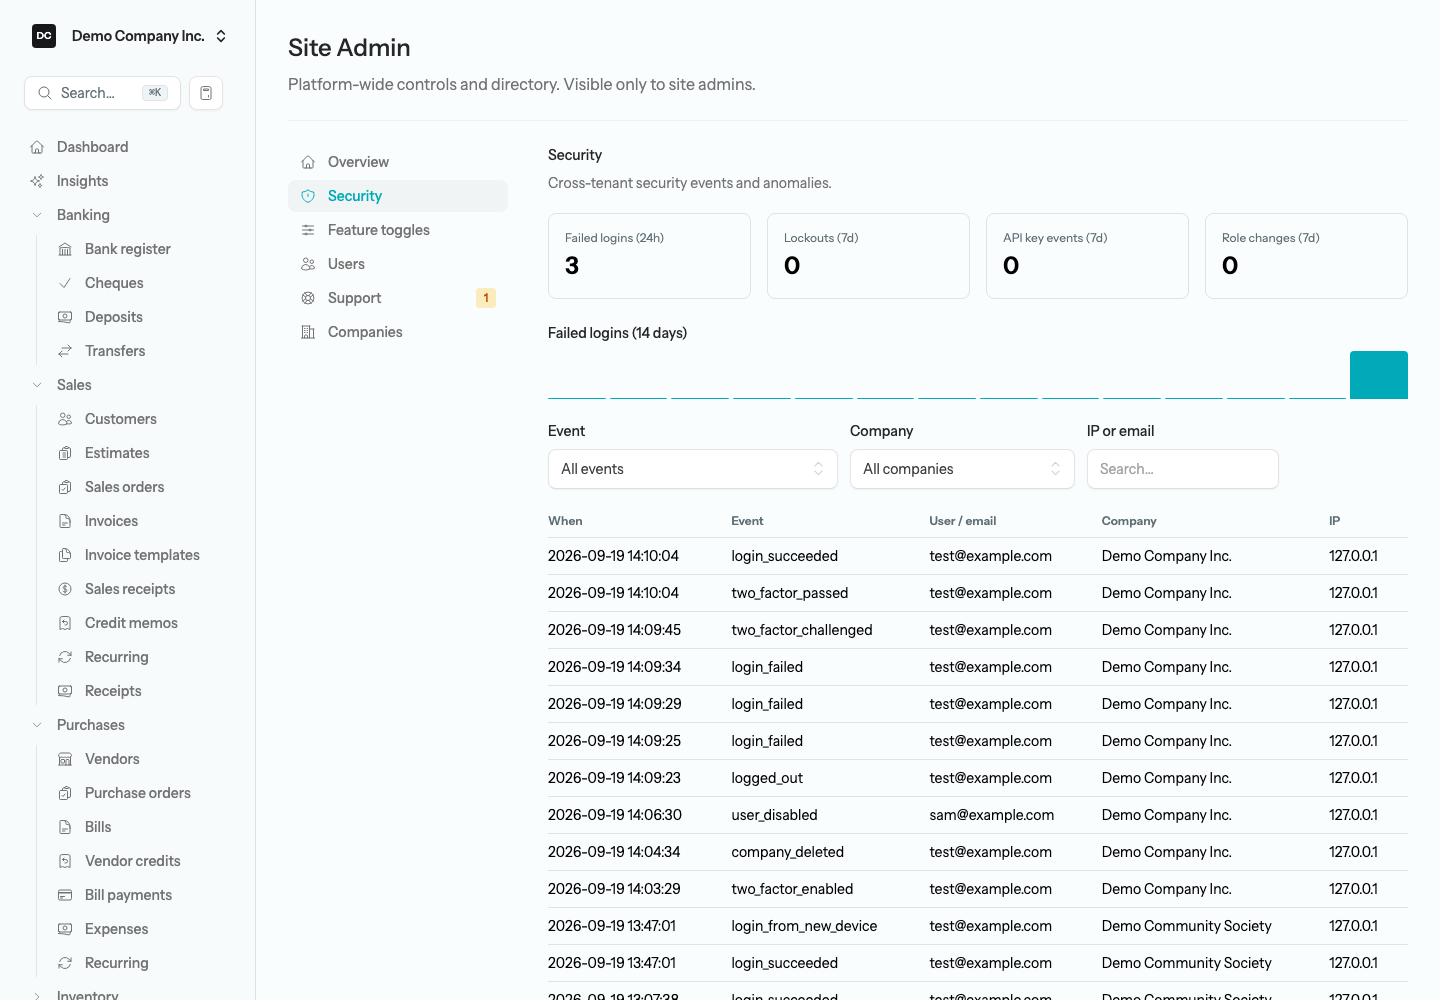Open Dashboard via its home icon
This screenshot has width=1440, height=1000.
(37, 147)
